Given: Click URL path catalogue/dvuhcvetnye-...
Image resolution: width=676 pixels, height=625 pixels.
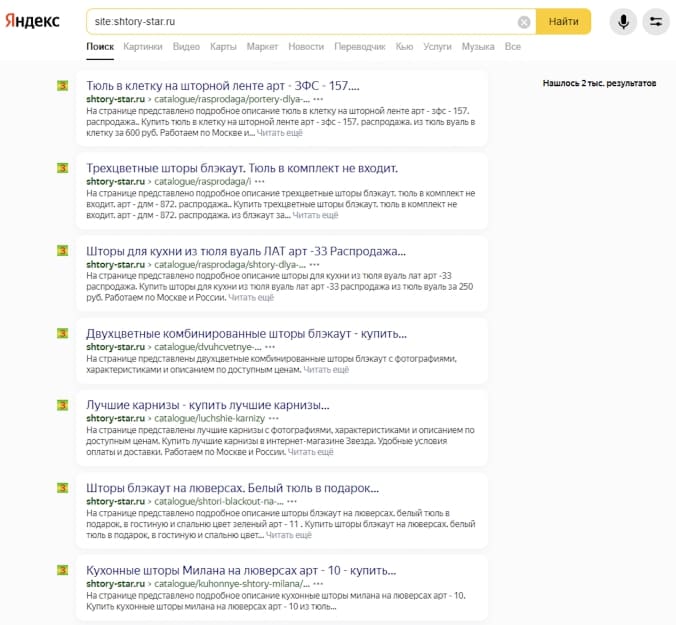Looking at the screenshot, I should [208, 347].
